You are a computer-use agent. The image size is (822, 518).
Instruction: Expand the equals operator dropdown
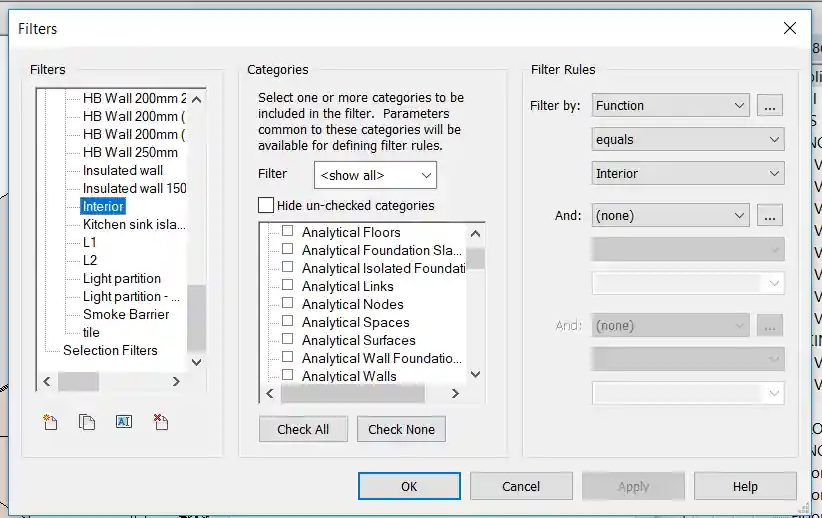[x=688, y=140]
